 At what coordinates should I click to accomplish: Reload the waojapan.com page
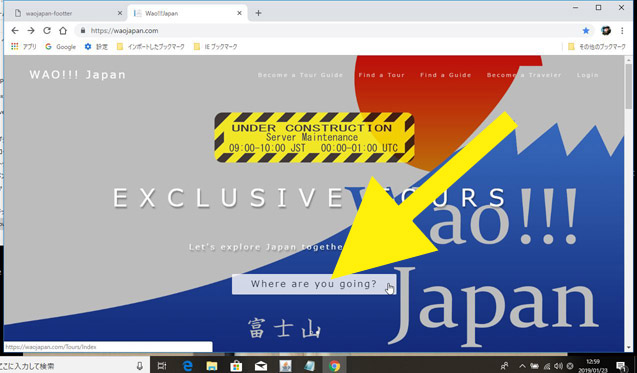tap(47, 30)
